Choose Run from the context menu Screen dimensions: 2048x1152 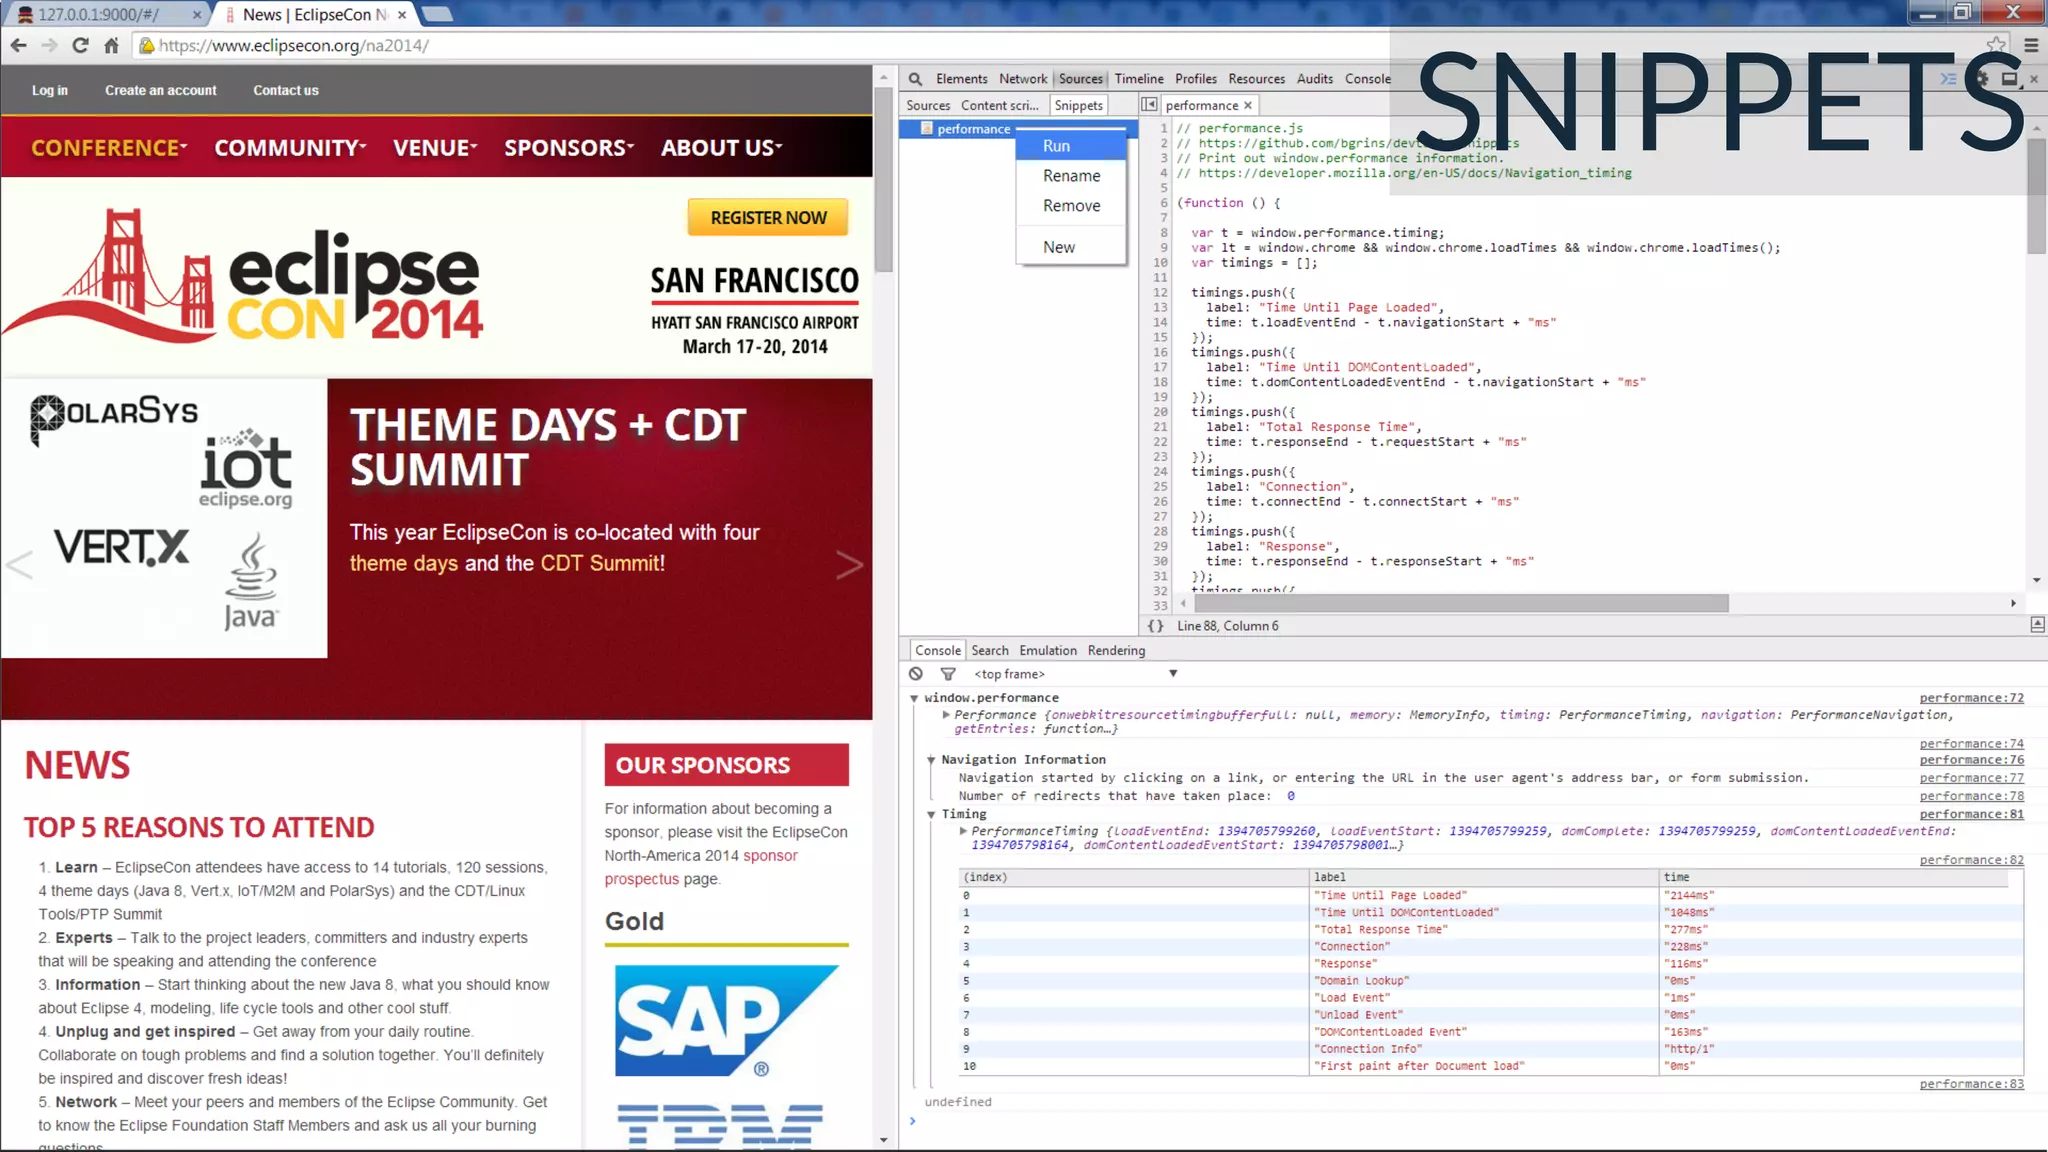pyautogui.click(x=1056, y=146)
